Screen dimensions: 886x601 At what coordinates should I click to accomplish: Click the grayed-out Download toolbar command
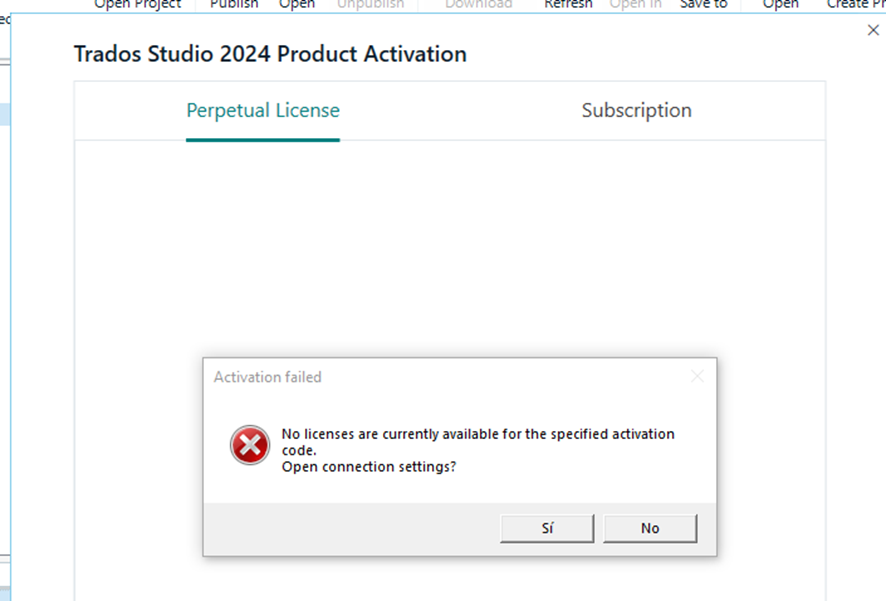[x=478, y=4]
